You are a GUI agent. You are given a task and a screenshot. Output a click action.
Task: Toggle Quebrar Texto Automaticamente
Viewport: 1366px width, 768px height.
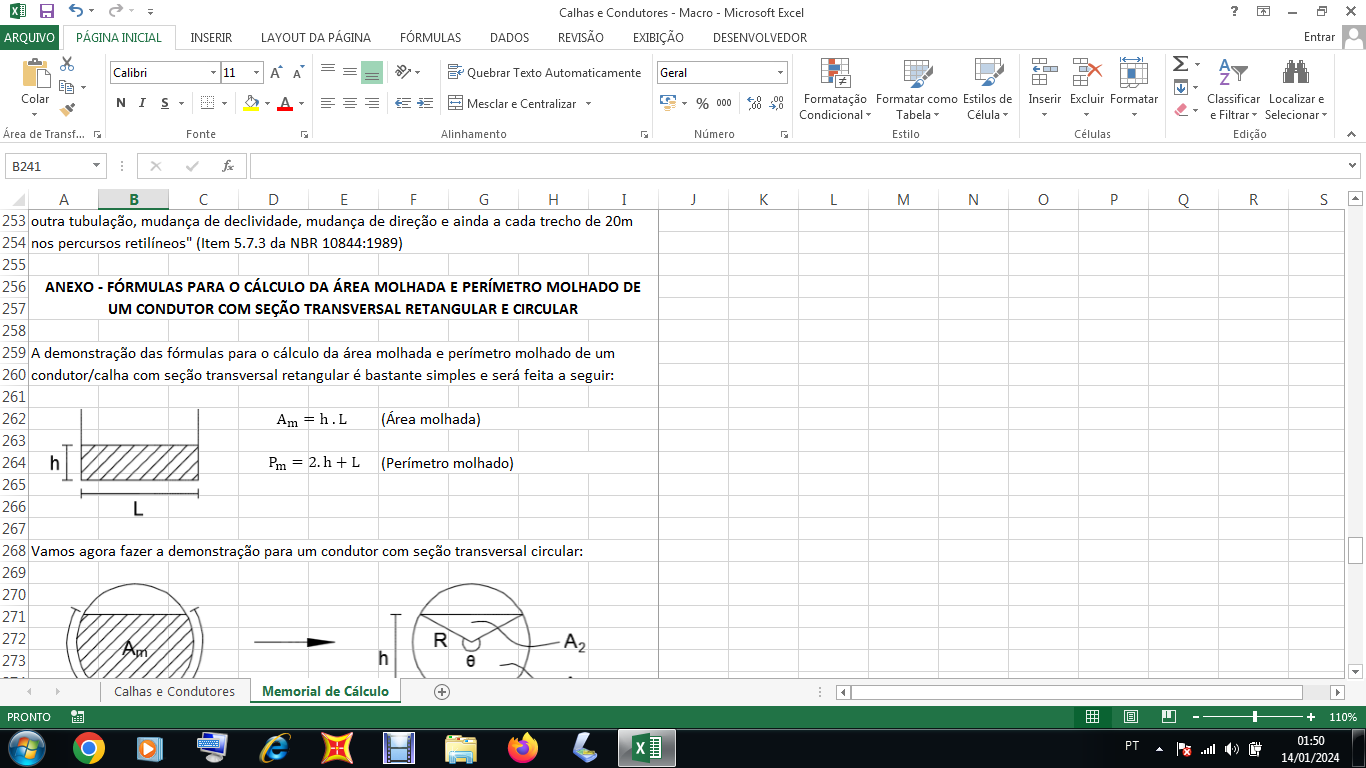(x=544, y=73)
